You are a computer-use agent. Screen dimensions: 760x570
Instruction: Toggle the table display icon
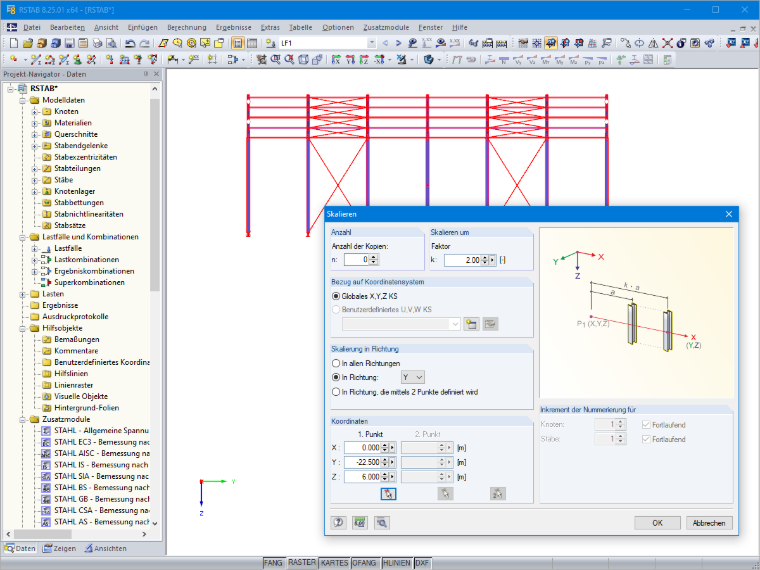click(x=252, y=43)
